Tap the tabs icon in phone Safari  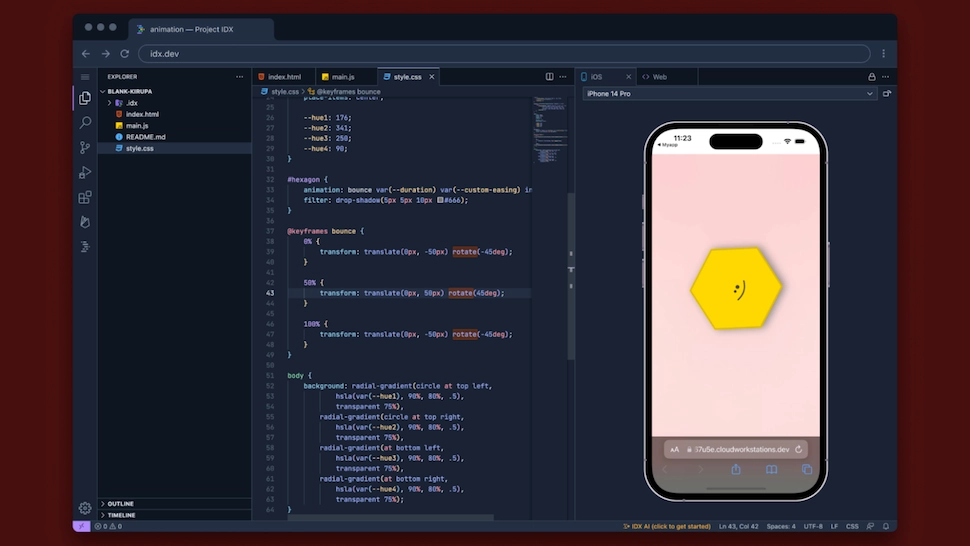pyautogui.click(x=807, y=469)
